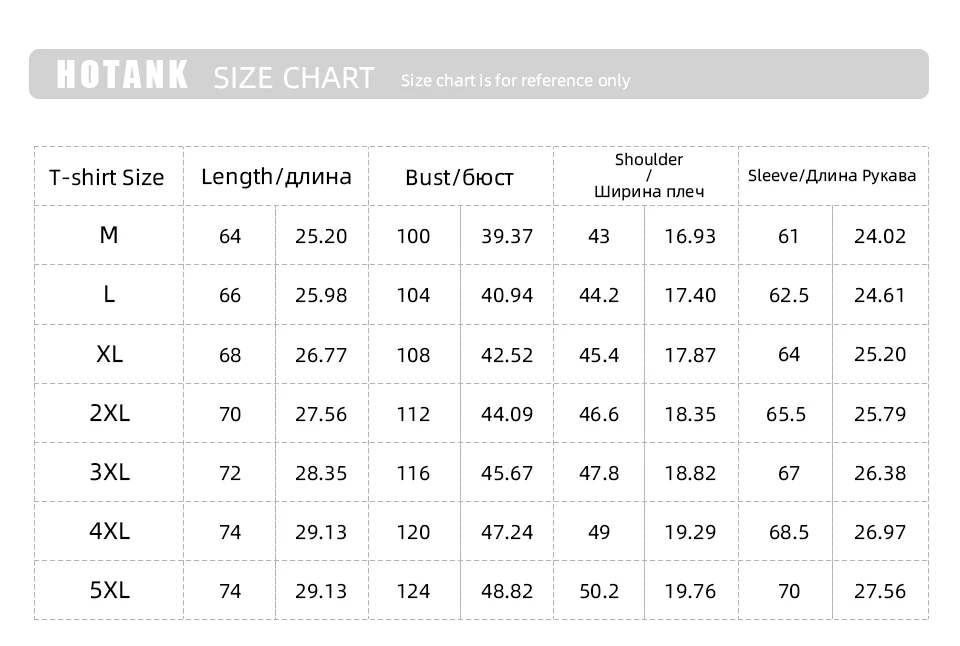Select the 2XL size row label
960x646 pixels.
(x=109, y=413)
